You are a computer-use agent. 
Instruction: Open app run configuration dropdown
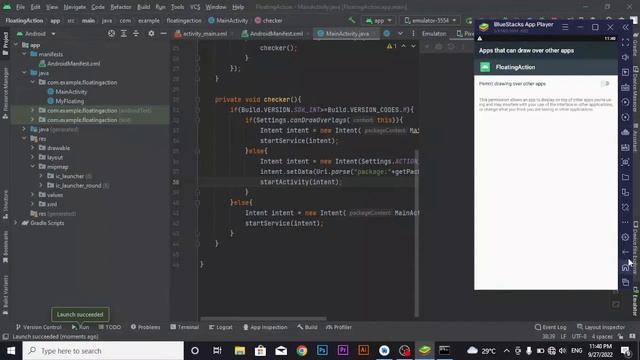coord(379,20)
